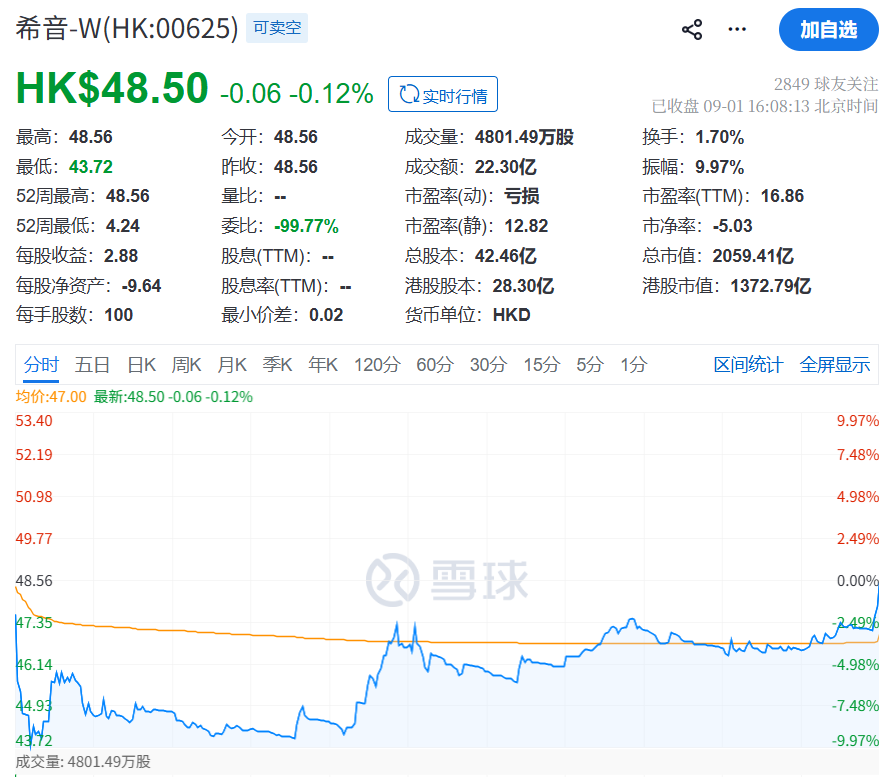Click 港股市值 value 1372.79亿
Screen dimensions: 888x777
pos(771,286)
